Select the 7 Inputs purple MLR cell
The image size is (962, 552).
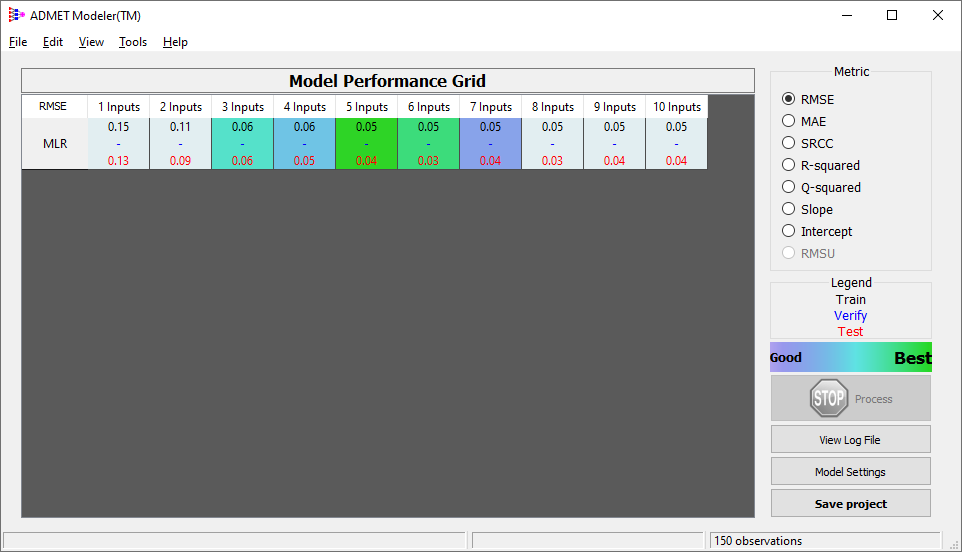(490, 144)
